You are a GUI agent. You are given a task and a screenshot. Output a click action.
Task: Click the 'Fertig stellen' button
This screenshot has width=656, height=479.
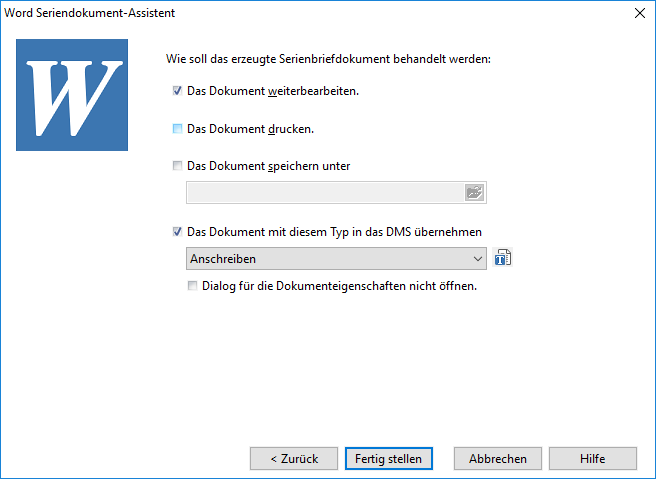click(x=389, y=459)
